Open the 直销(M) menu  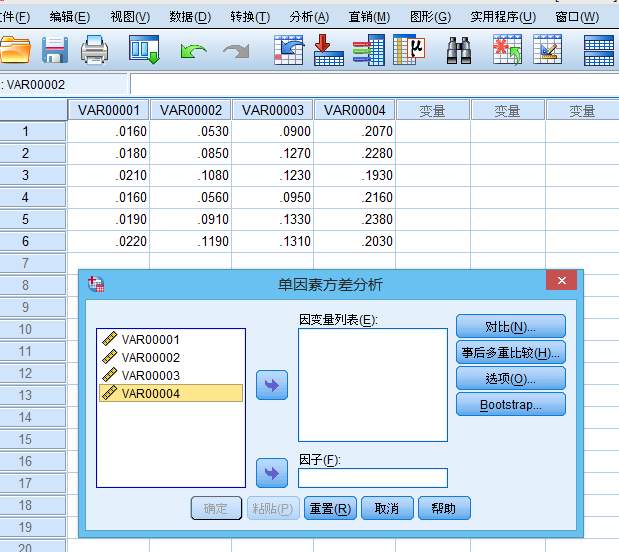coord(369,17)
